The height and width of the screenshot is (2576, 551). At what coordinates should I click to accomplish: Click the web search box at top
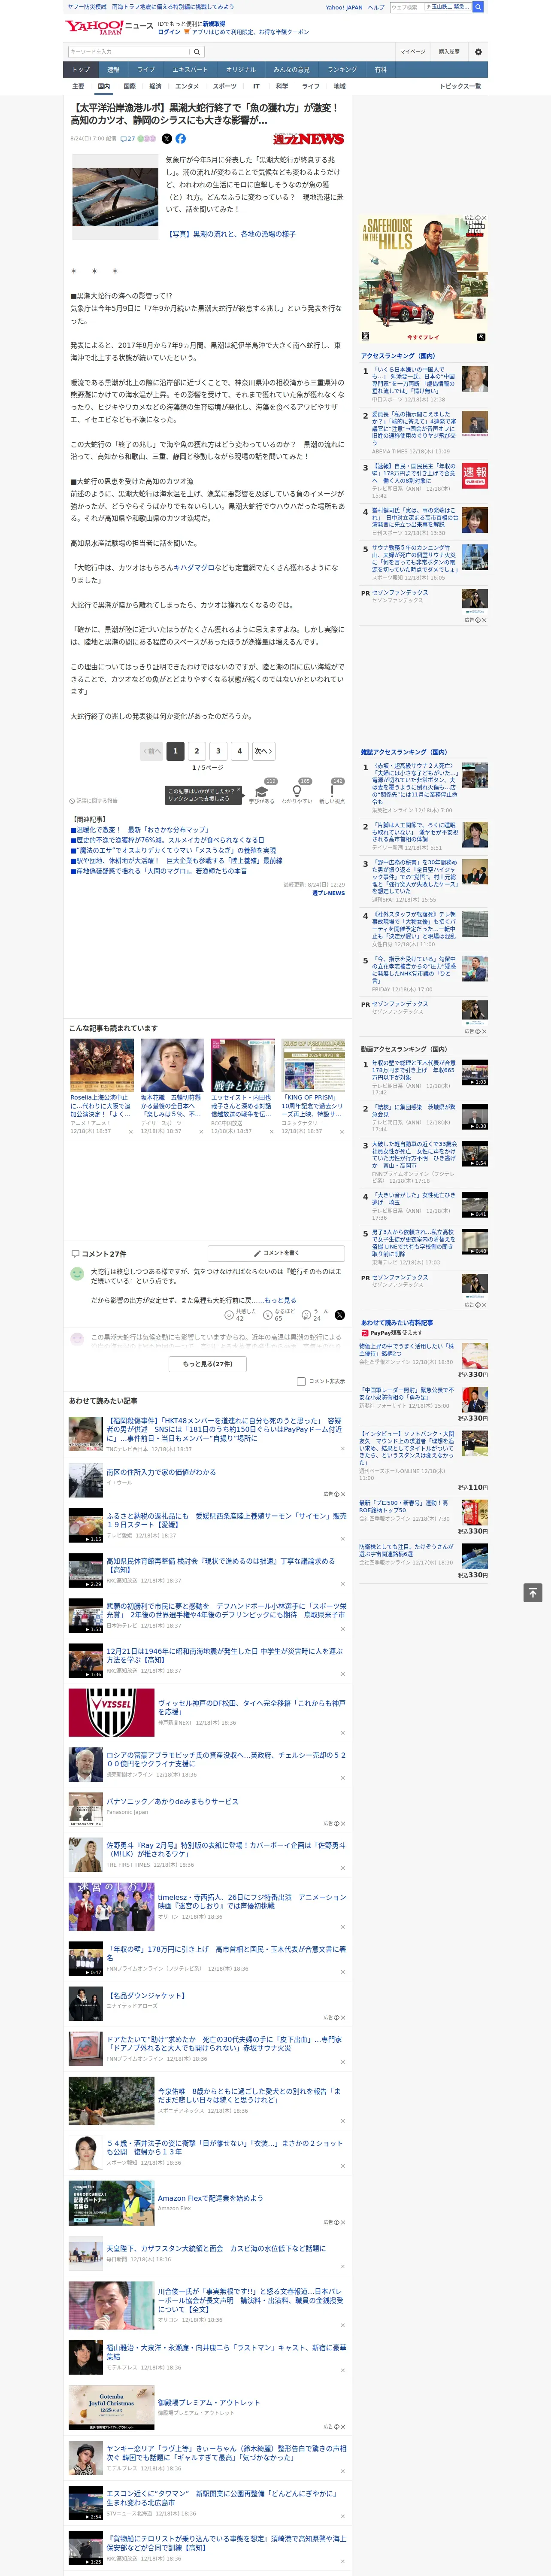430,7
